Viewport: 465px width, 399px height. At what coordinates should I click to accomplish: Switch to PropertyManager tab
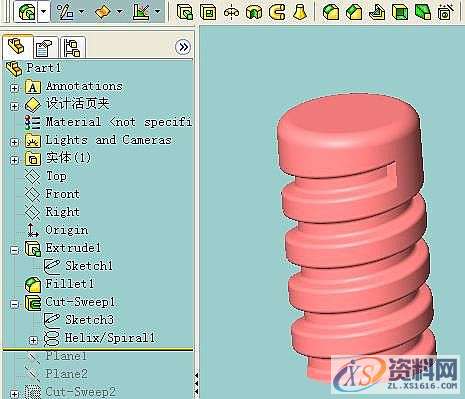[x=45, y=47]
